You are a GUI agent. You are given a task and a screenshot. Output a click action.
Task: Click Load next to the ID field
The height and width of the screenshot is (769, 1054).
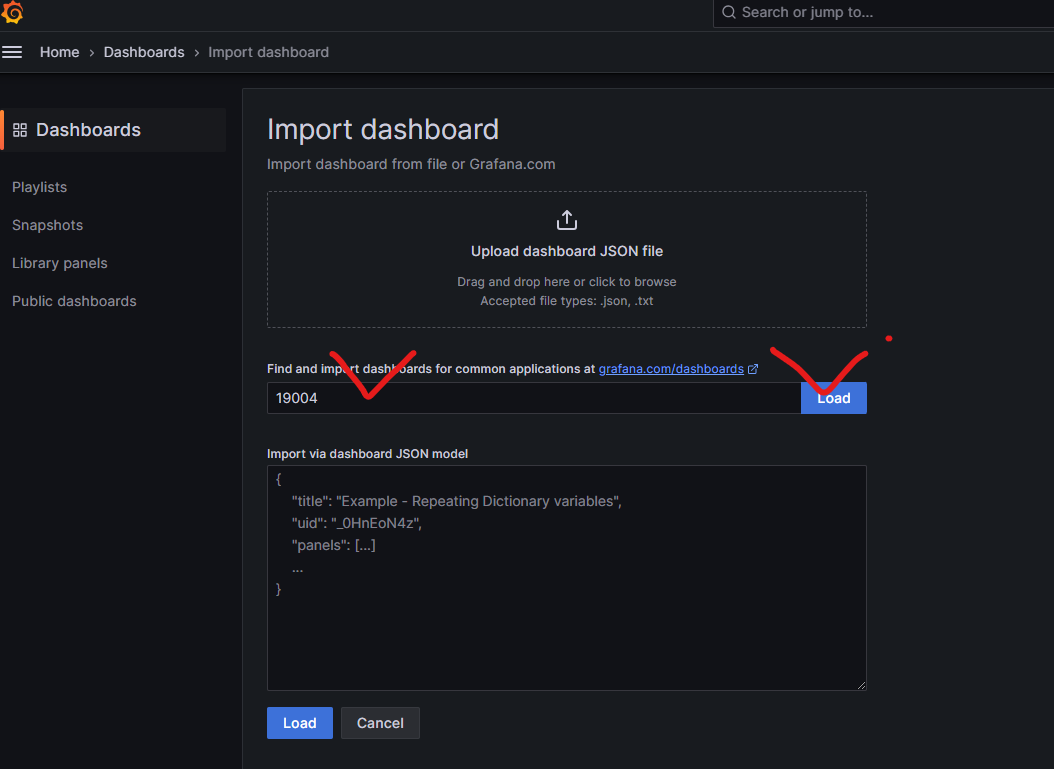834,398
